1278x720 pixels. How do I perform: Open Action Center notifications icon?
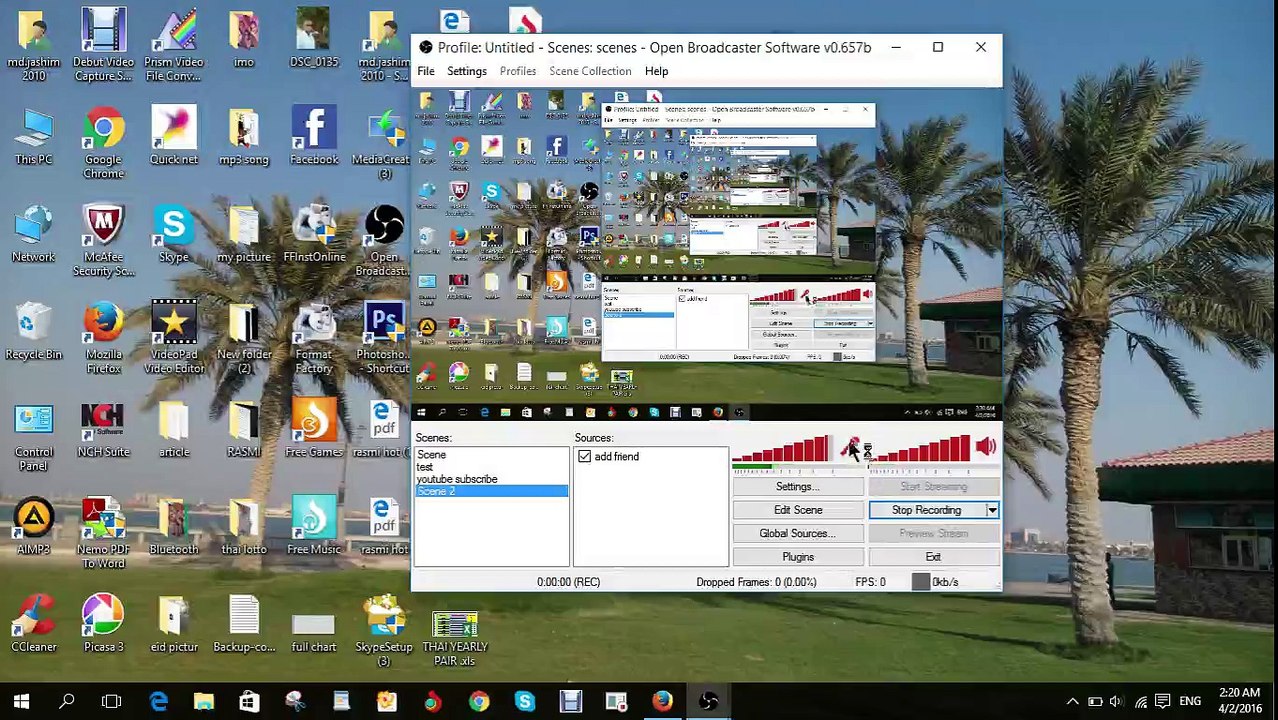[1164, 701]
